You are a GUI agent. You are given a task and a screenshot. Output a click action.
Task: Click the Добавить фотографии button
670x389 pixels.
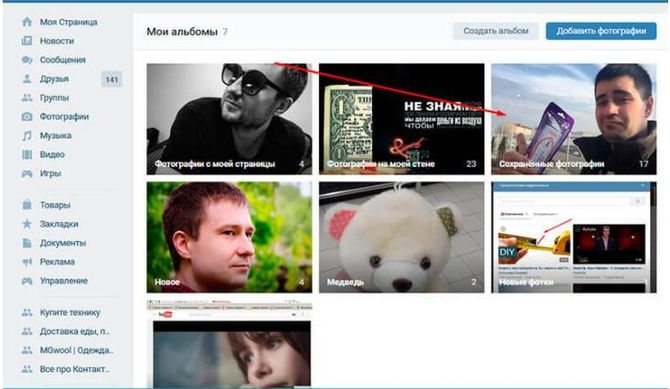tap(601, 31)
